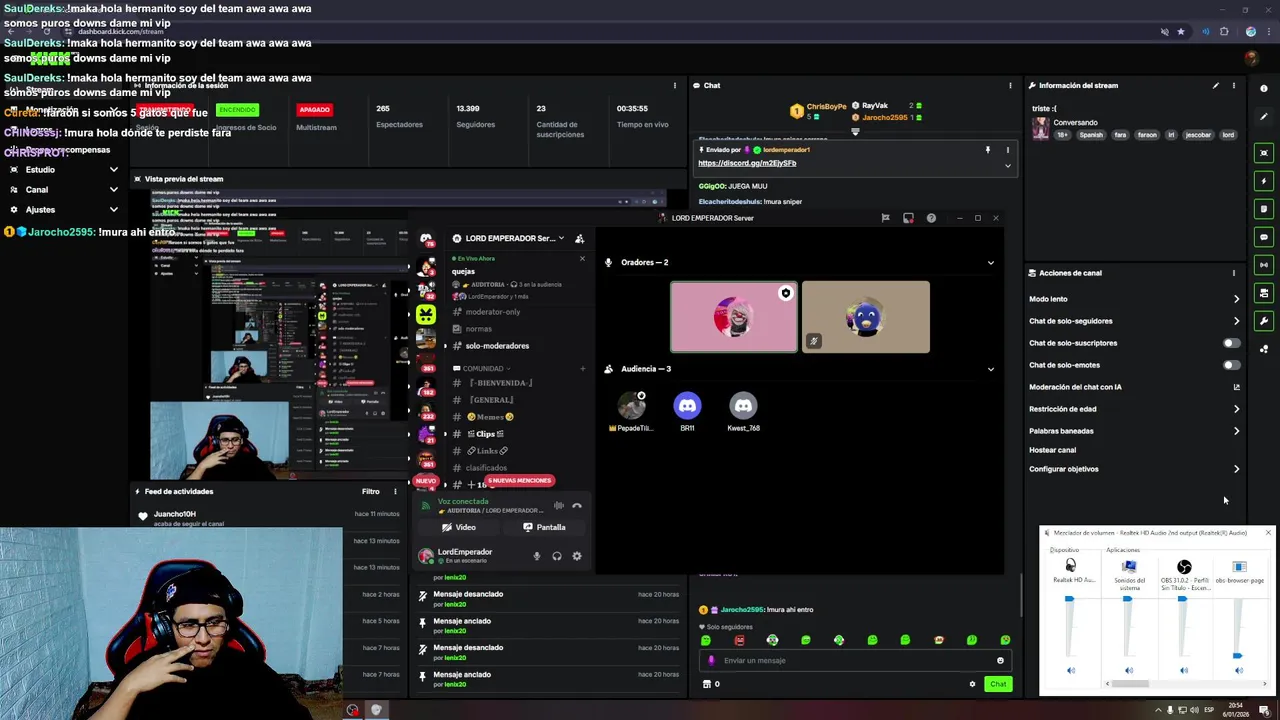The width and height of the screenshot is (1280, 720).
Task: Mute obs-browser-page in volume mixer
Action: pos(1238,670)
